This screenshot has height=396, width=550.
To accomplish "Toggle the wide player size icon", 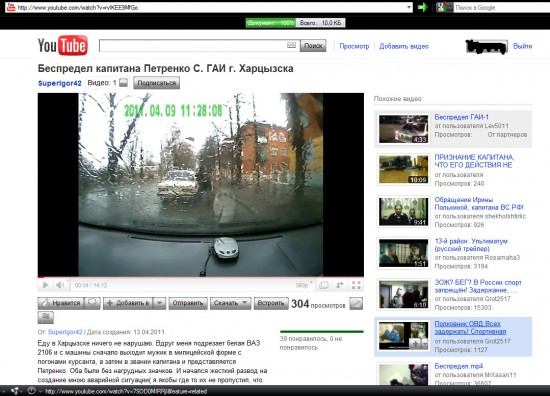I will (x=323, y=285).
